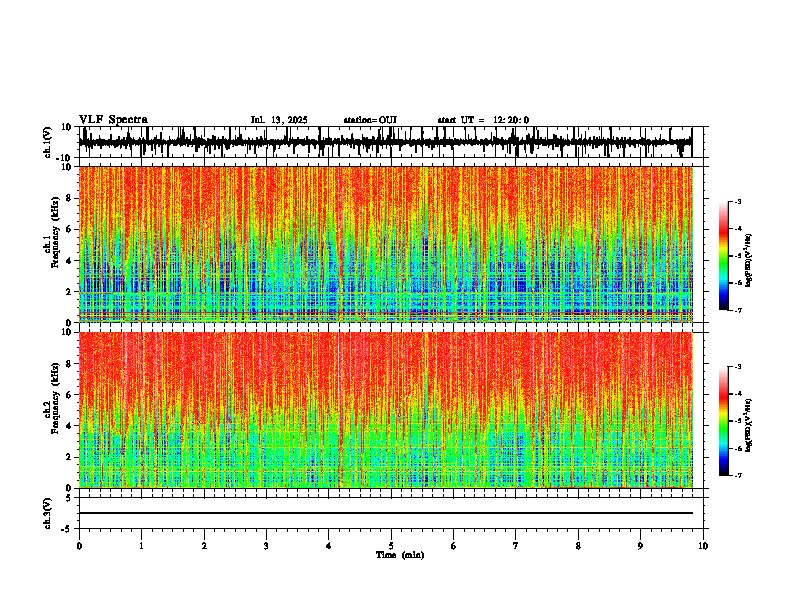The width and height of the screenshot is (792, 612).
Task: Click the date text "Jul 13, 2025"
Action: [x=279, y=120]
